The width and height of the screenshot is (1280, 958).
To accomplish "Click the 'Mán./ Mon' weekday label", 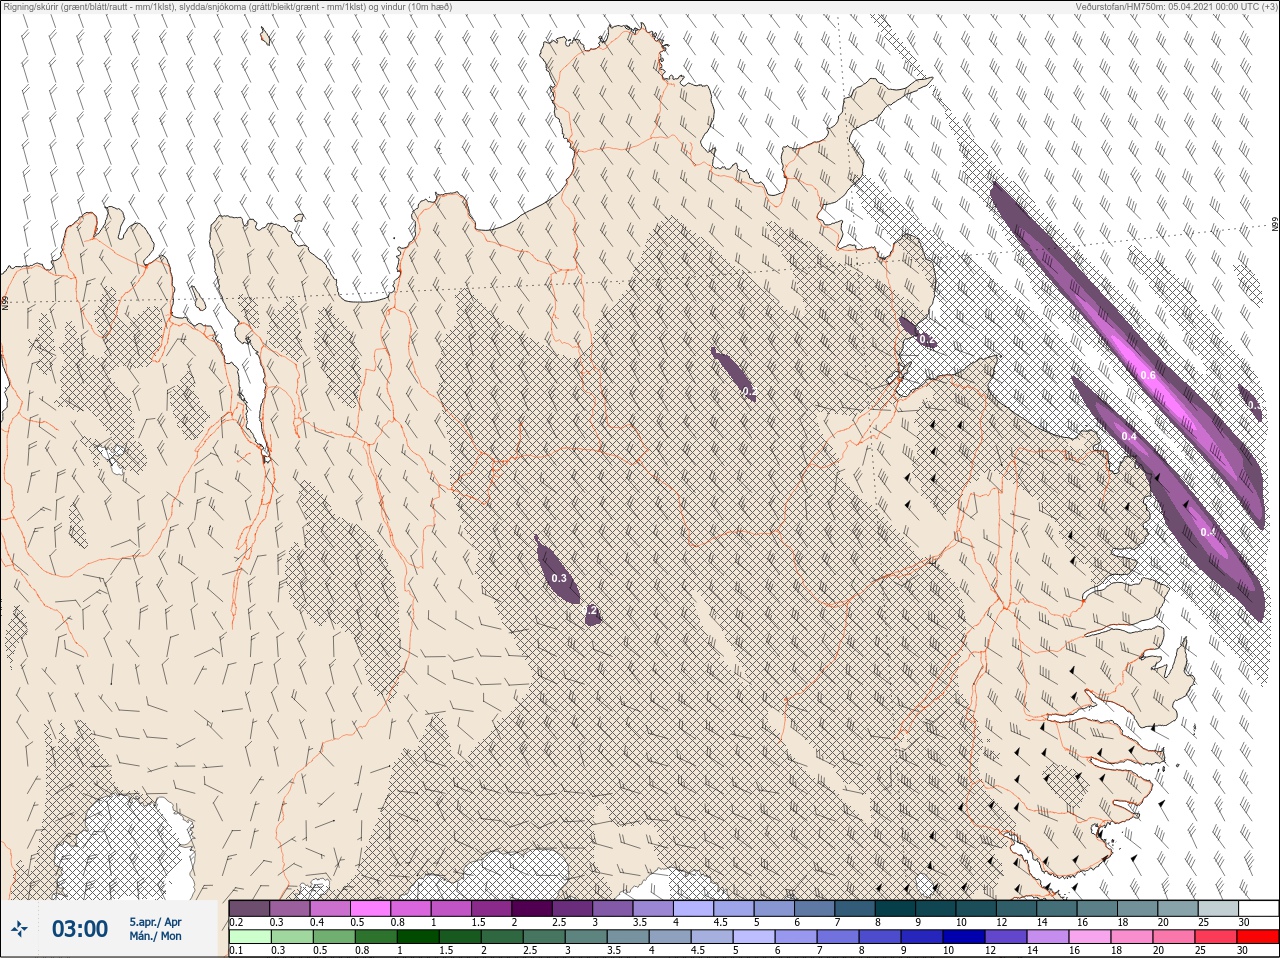I will pos(155,937).
